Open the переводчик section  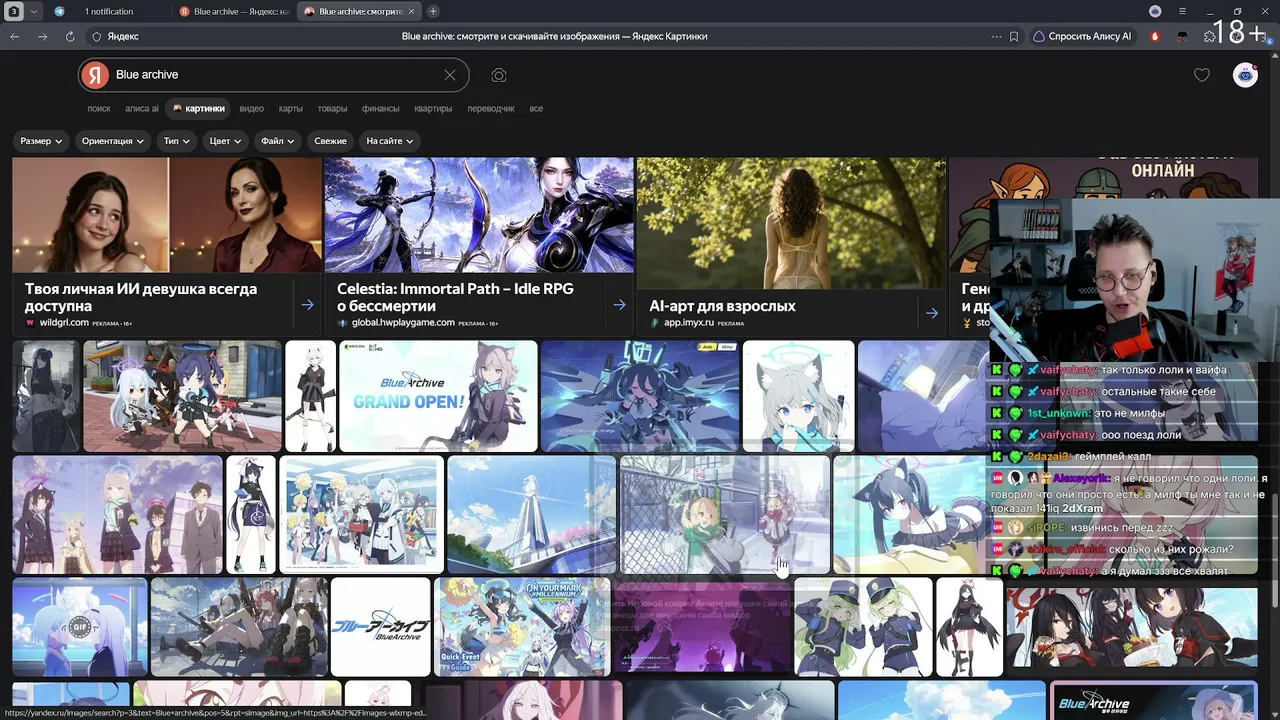coord(491,108)
